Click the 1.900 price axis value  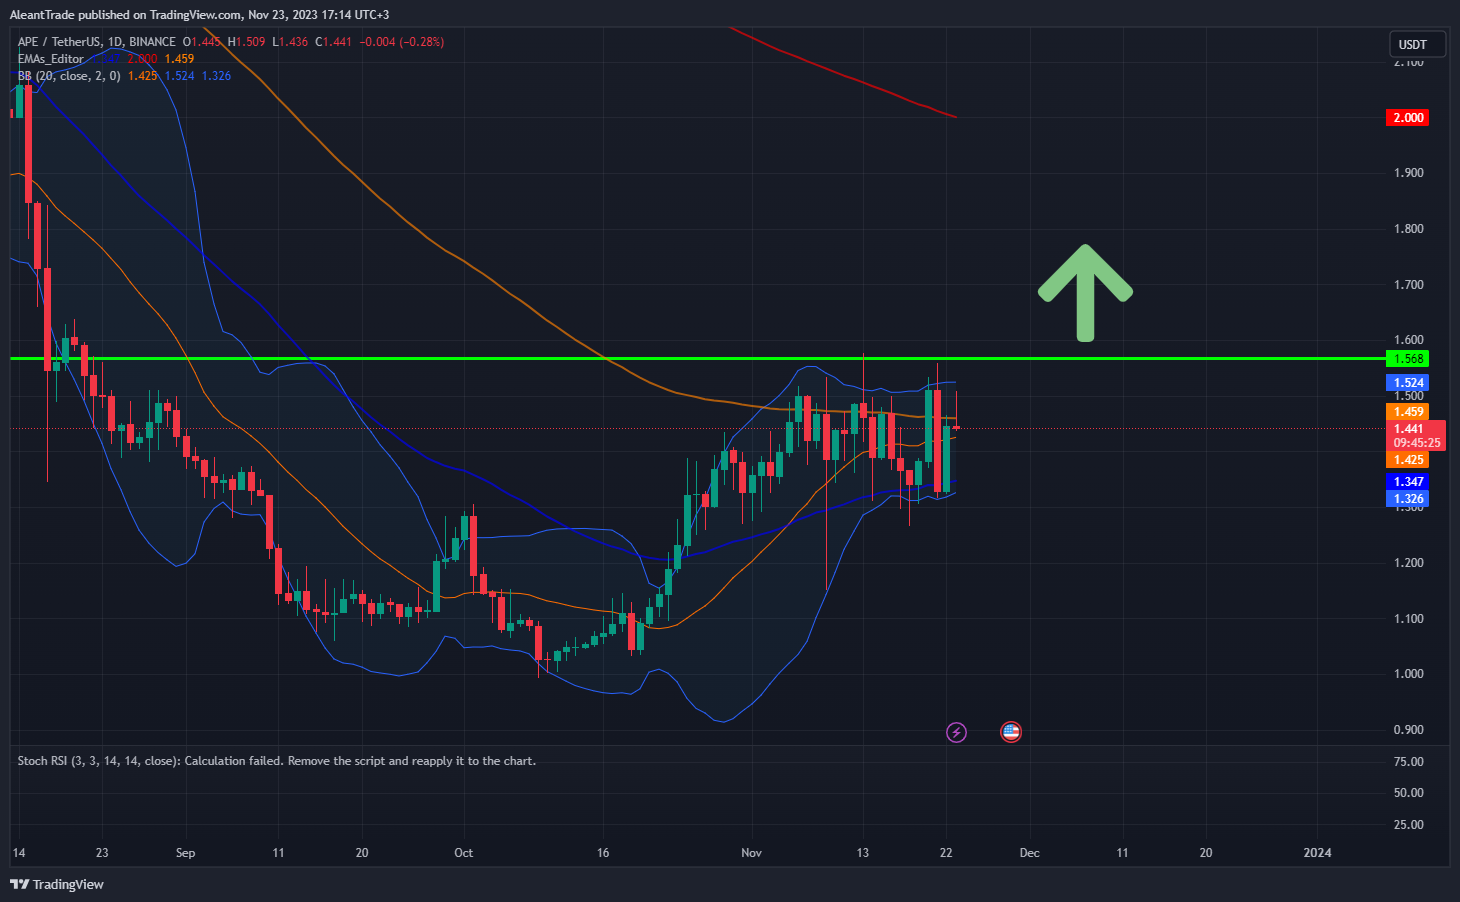tap(1408, 173)
